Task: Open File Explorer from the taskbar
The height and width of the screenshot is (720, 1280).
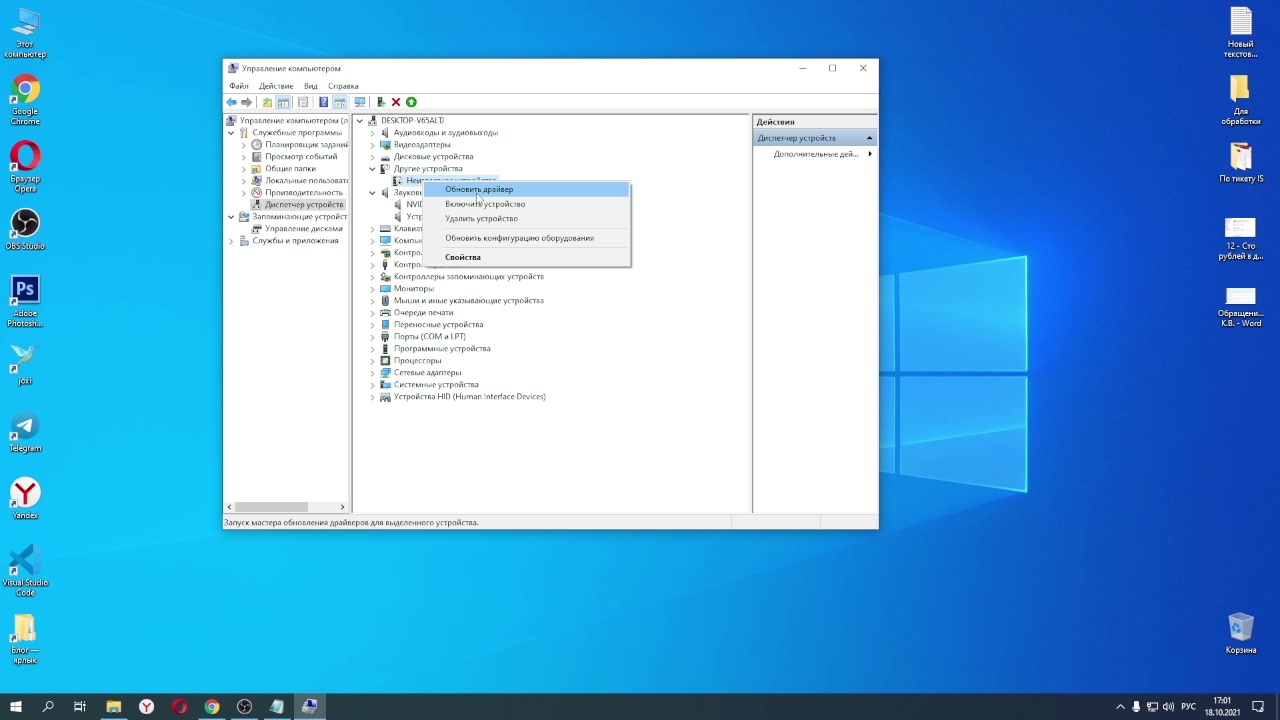Action: tap(113, 707)
